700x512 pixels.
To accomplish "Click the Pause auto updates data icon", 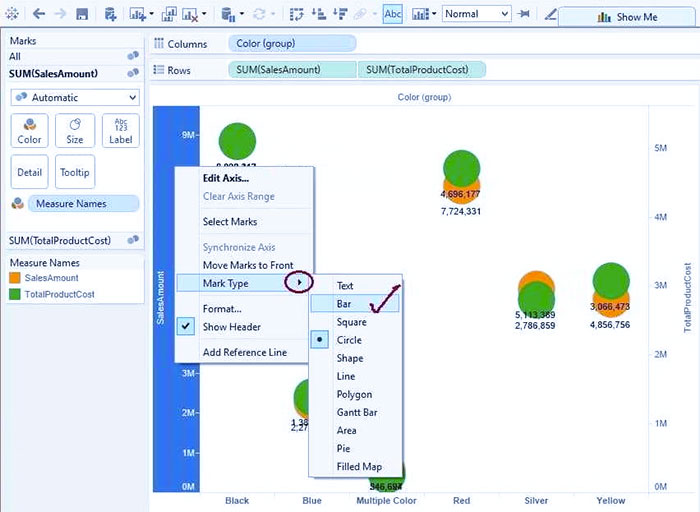I will point(228,14).
